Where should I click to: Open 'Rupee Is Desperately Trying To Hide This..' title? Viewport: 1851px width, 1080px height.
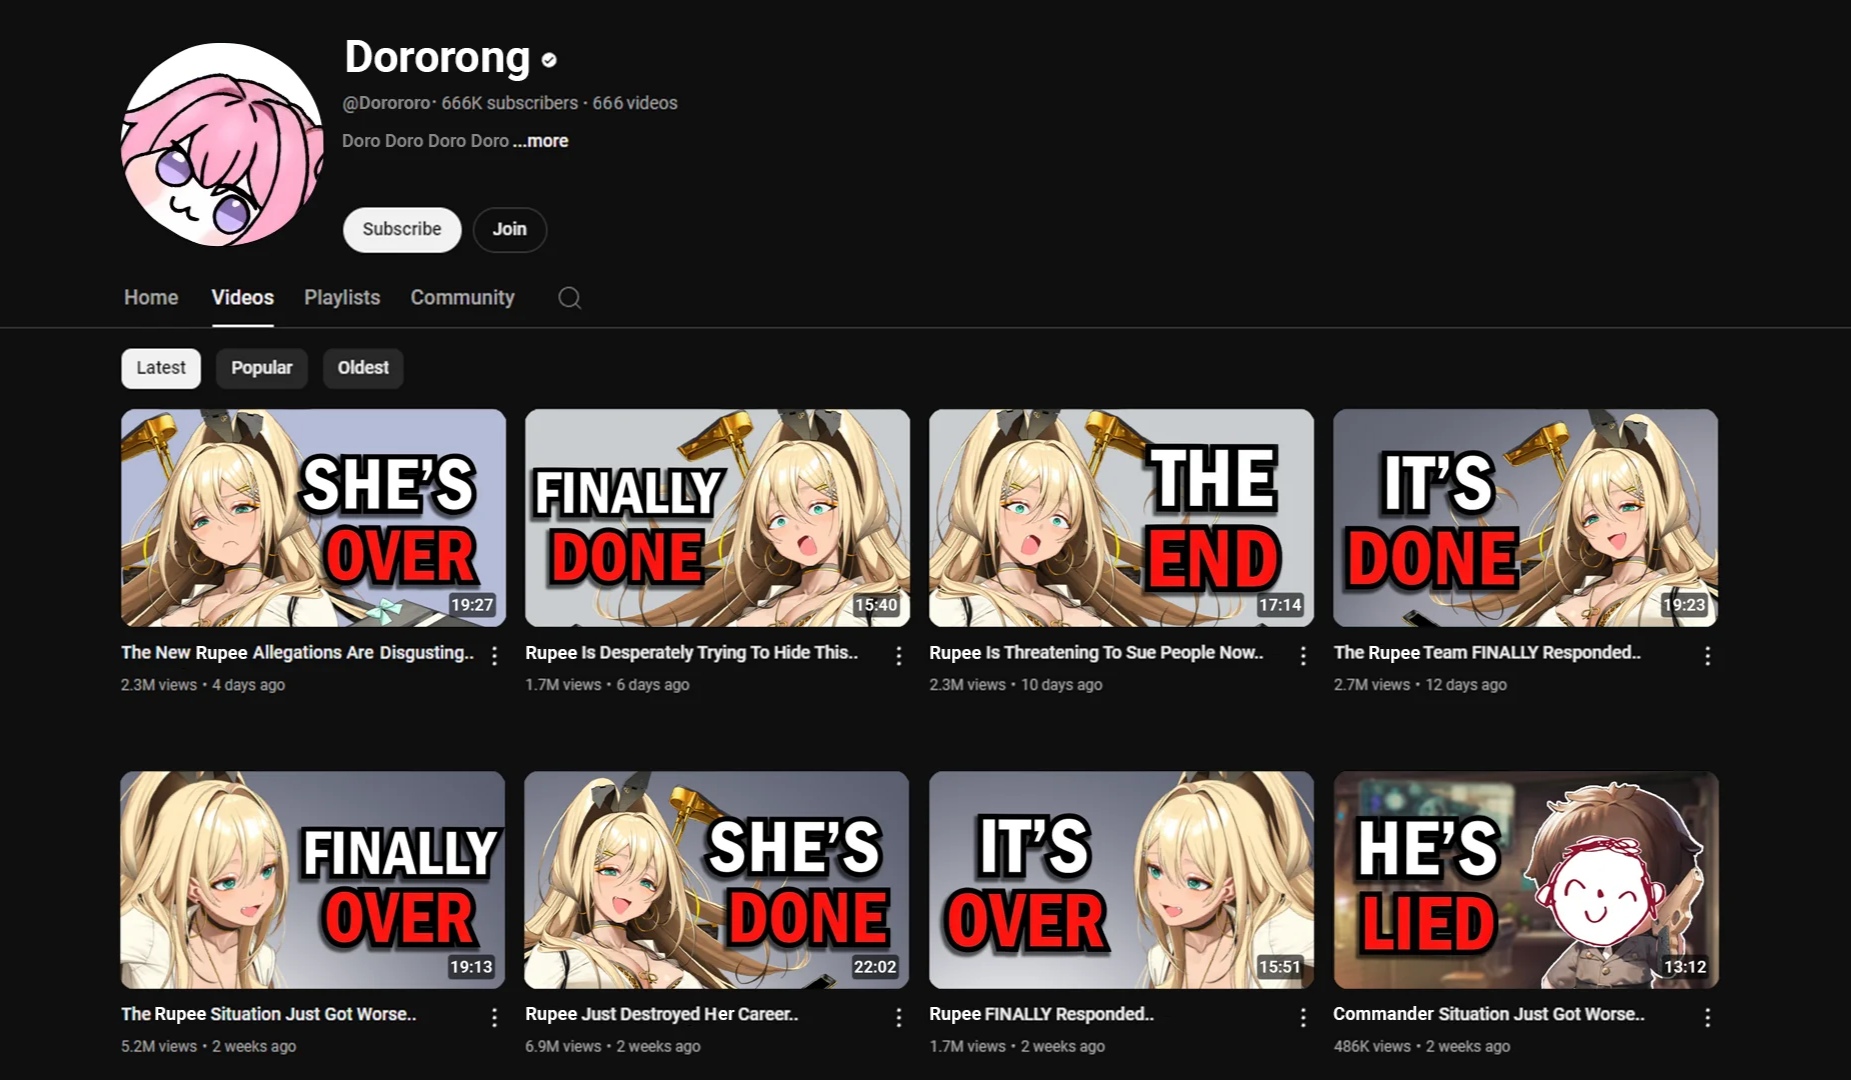[691, 653]
